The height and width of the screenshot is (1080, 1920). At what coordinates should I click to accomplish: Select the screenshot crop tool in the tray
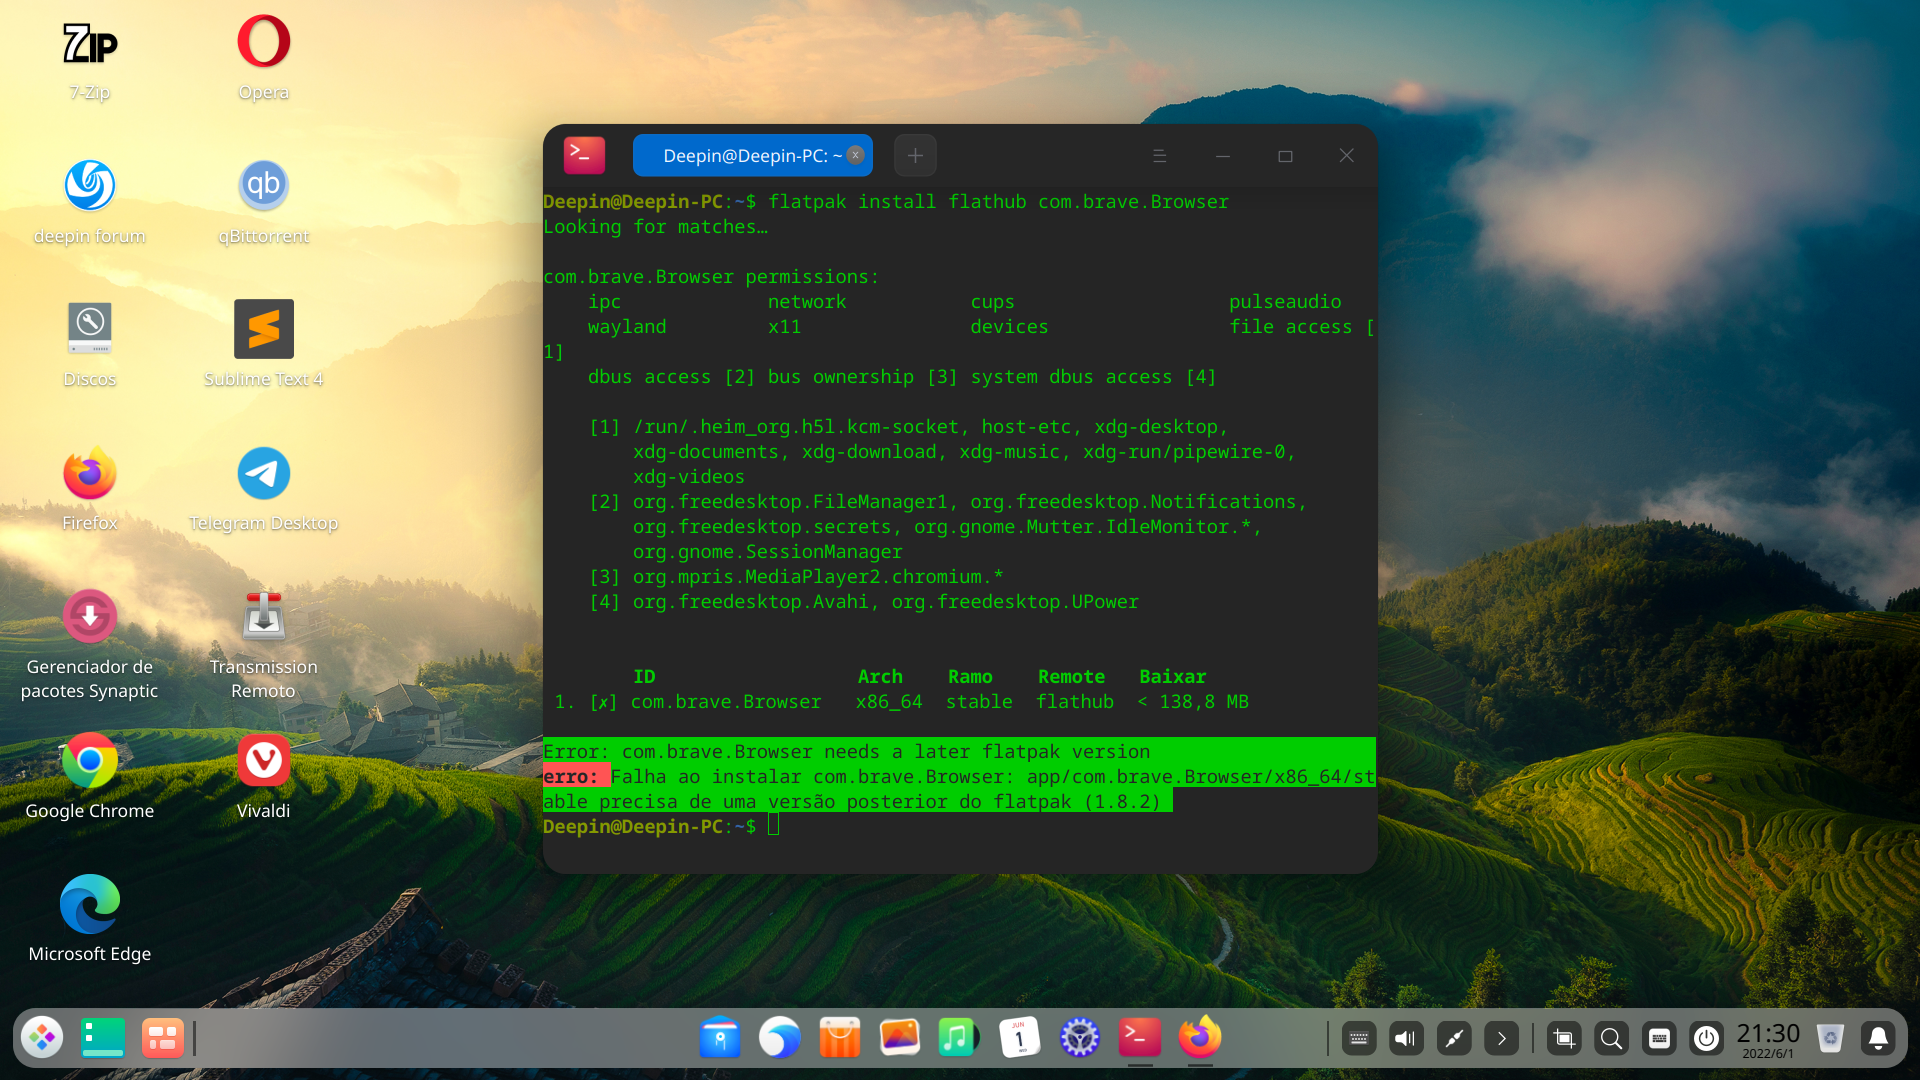[1563, 1038]
